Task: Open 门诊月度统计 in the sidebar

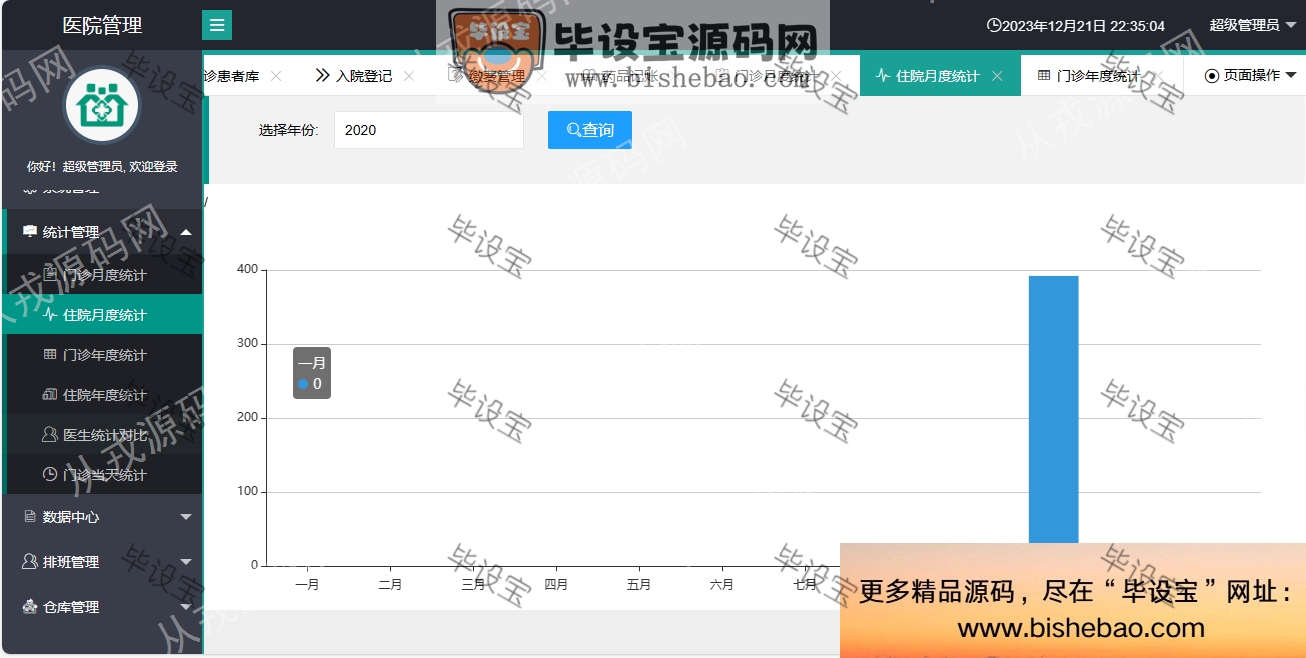Action: (x=104, y=275)
